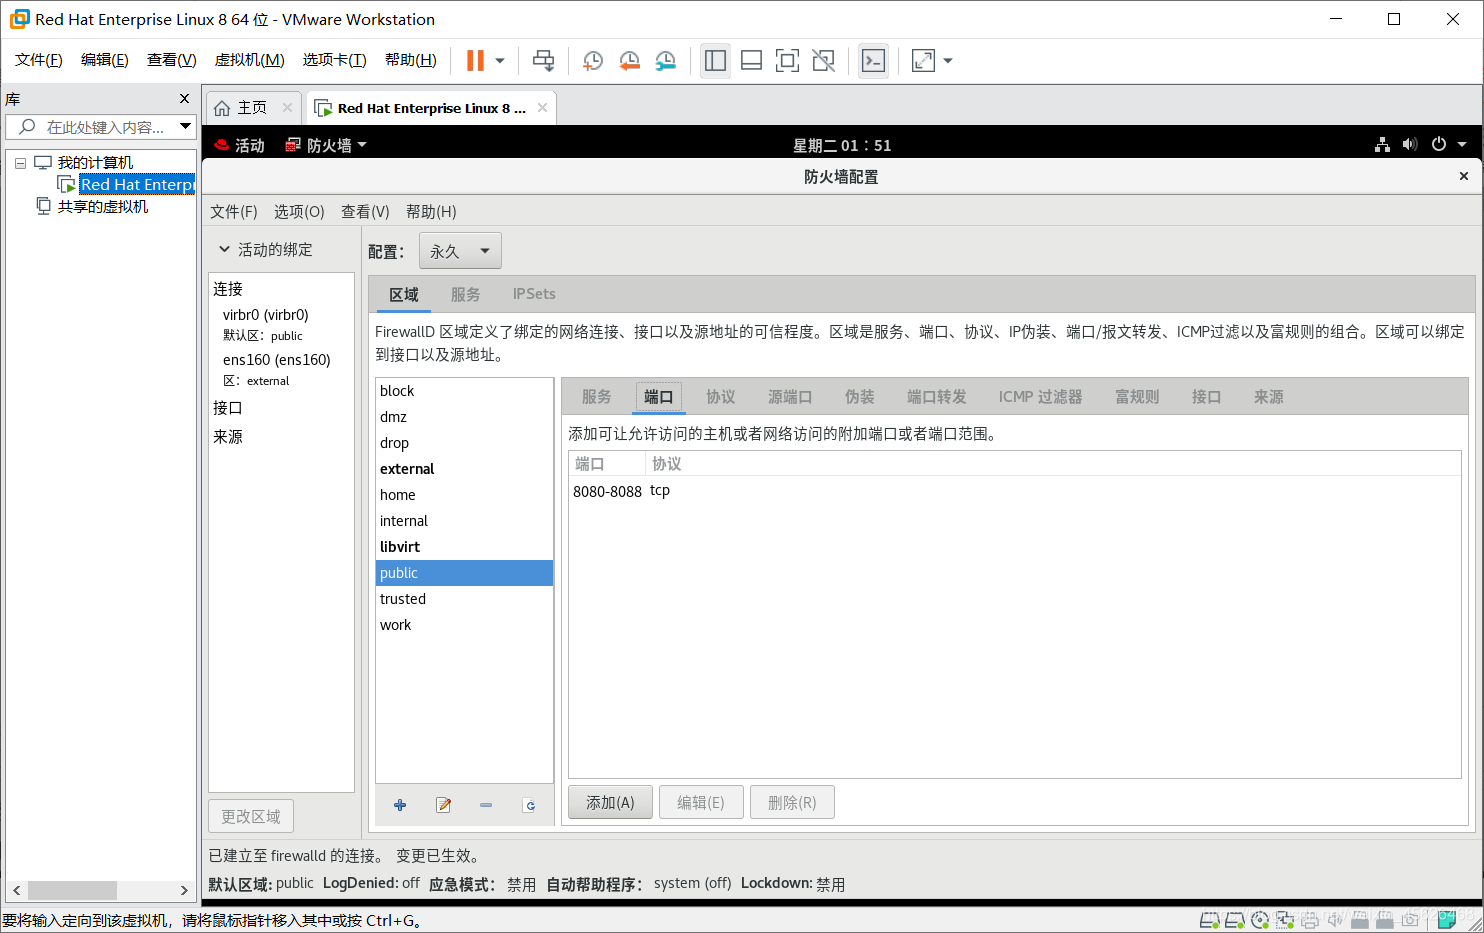Viewport: 1484px width, 933px height.
Task: Close the library panel
Action: pos(184,99)
